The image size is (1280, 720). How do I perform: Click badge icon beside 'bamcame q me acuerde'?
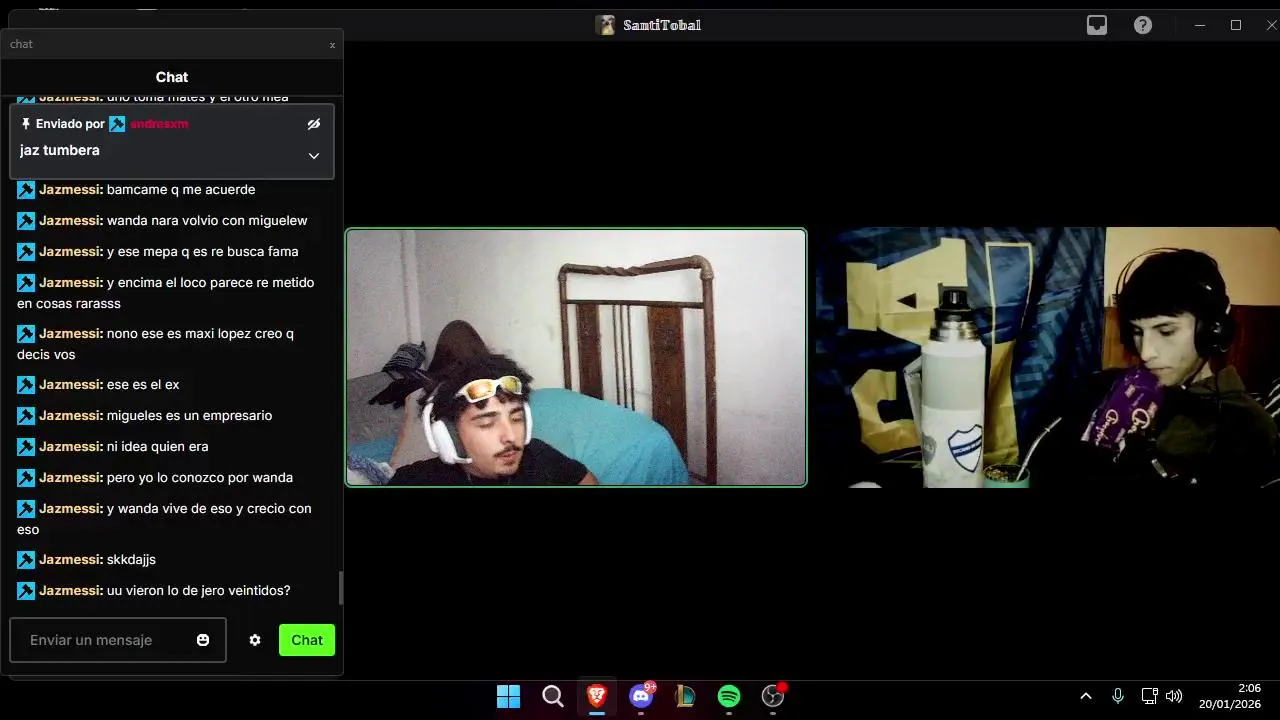[26, 190]
